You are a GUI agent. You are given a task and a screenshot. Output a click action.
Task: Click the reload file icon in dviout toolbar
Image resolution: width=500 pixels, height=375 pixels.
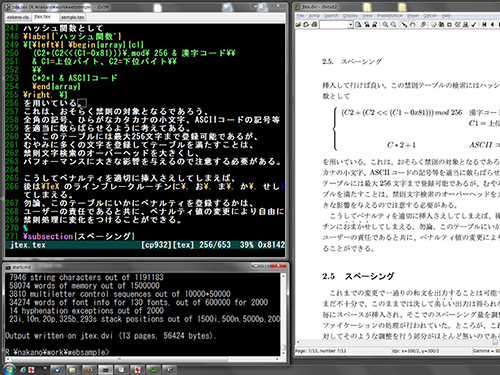306,24
